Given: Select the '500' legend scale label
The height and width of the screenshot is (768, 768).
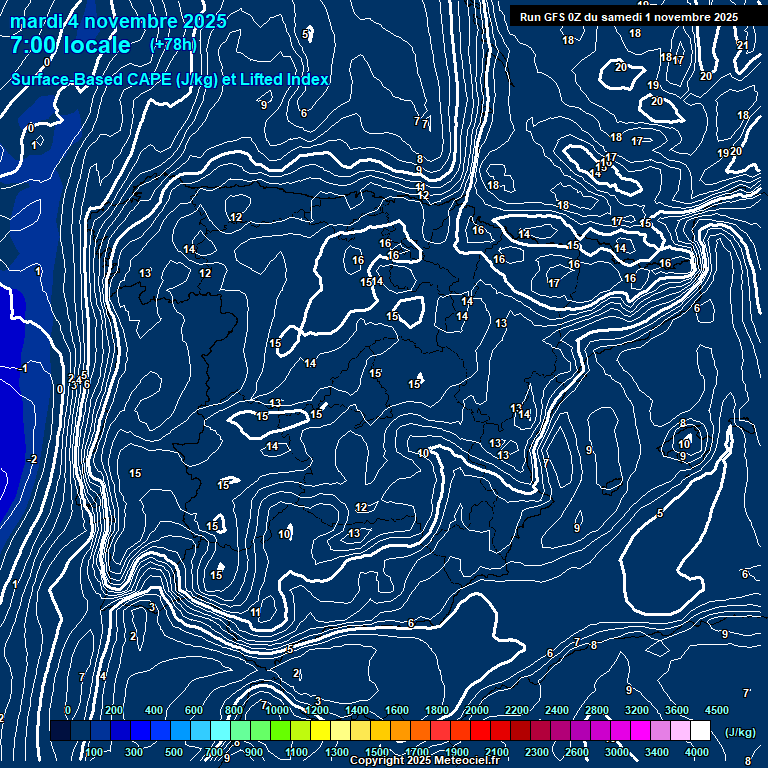Looking at the screenshot, I should (x=174, y=752).
